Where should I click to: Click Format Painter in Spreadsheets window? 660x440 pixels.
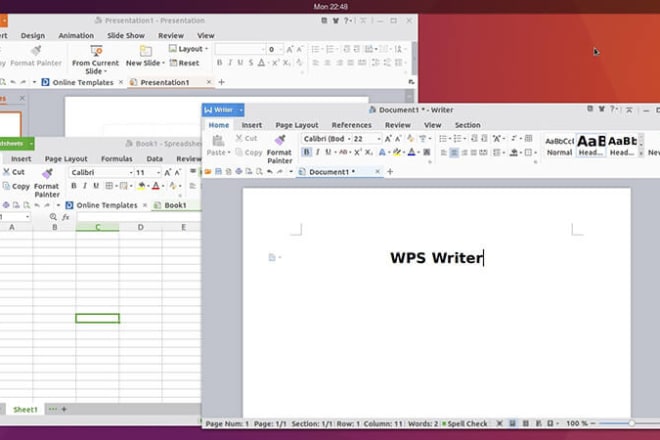click(x=47, y=183)
